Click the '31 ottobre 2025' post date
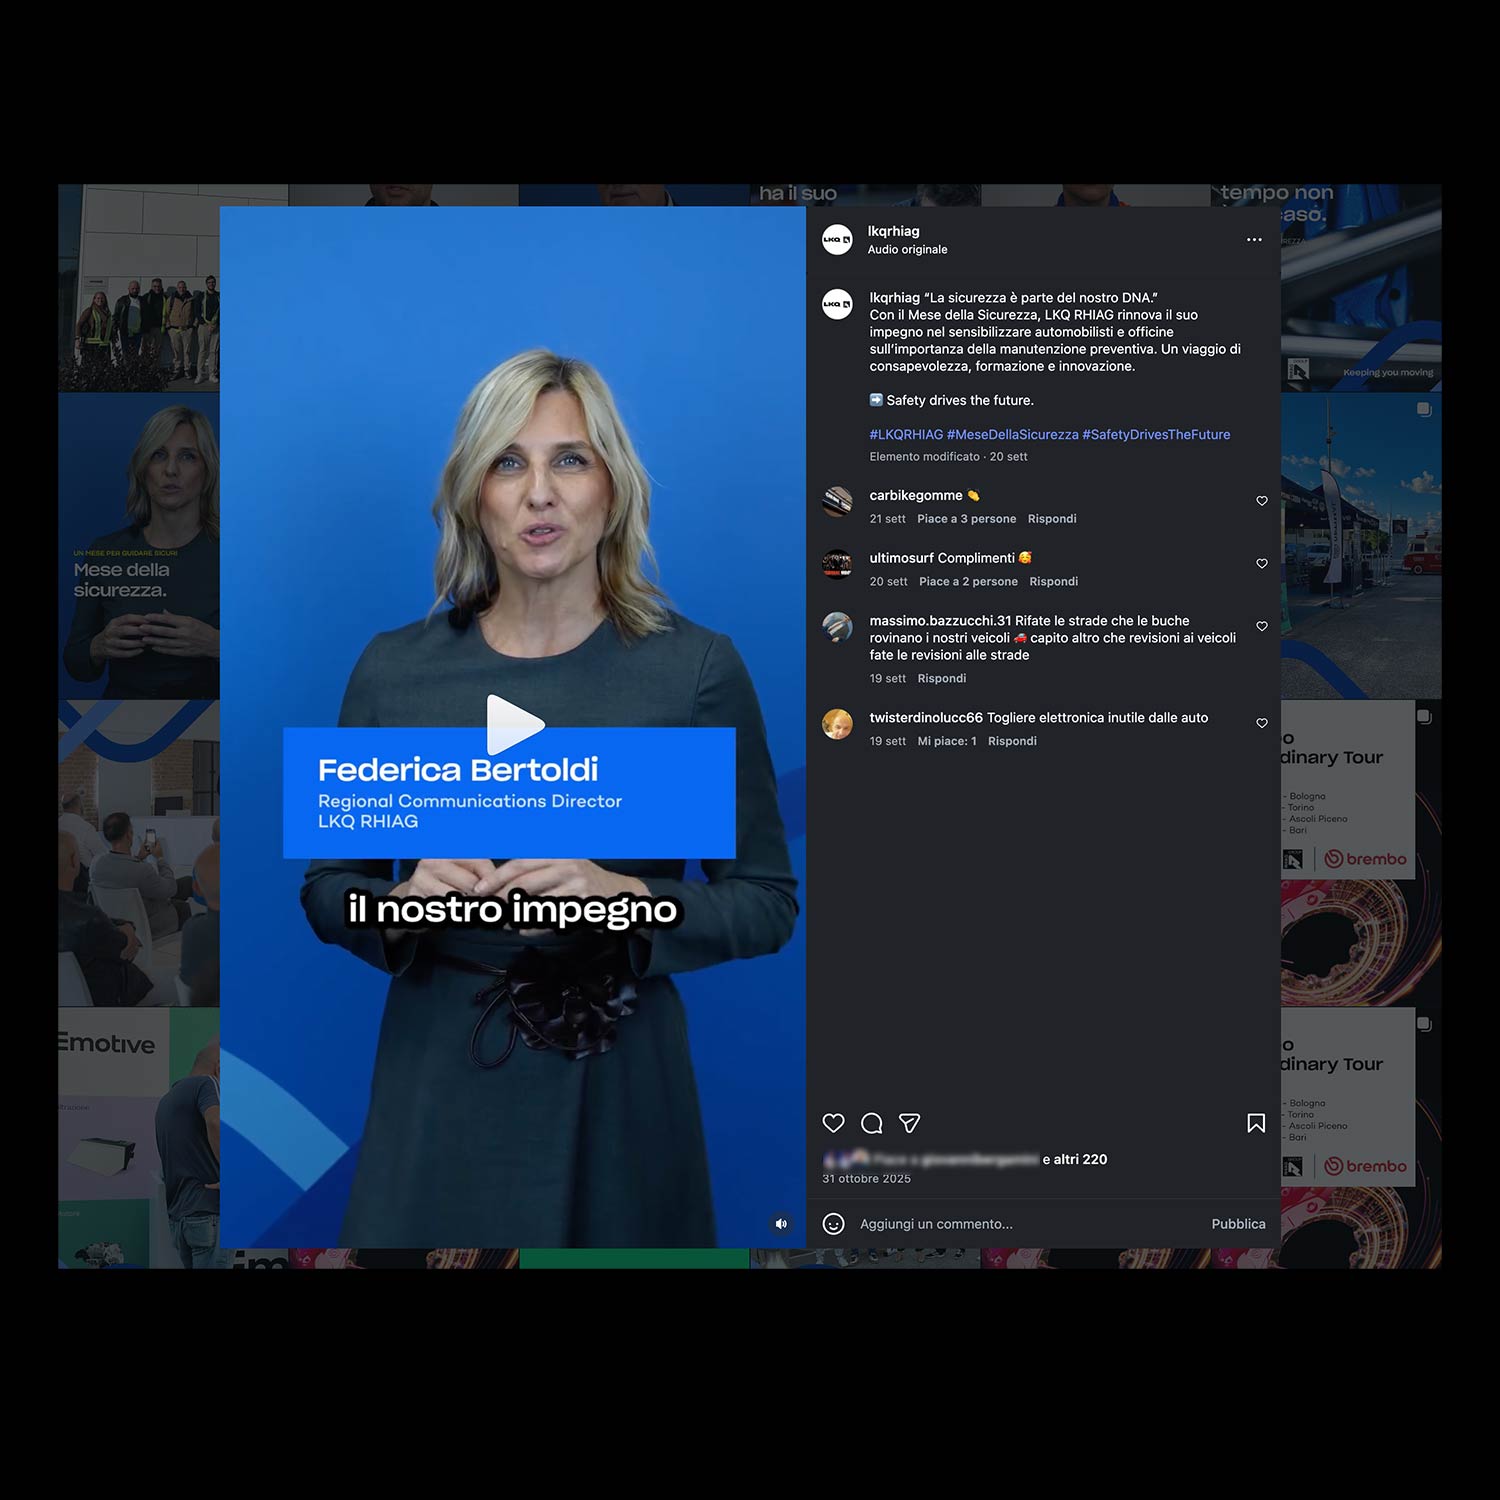Viewport: 1500px width, 1500px height. pos(867,1179)
